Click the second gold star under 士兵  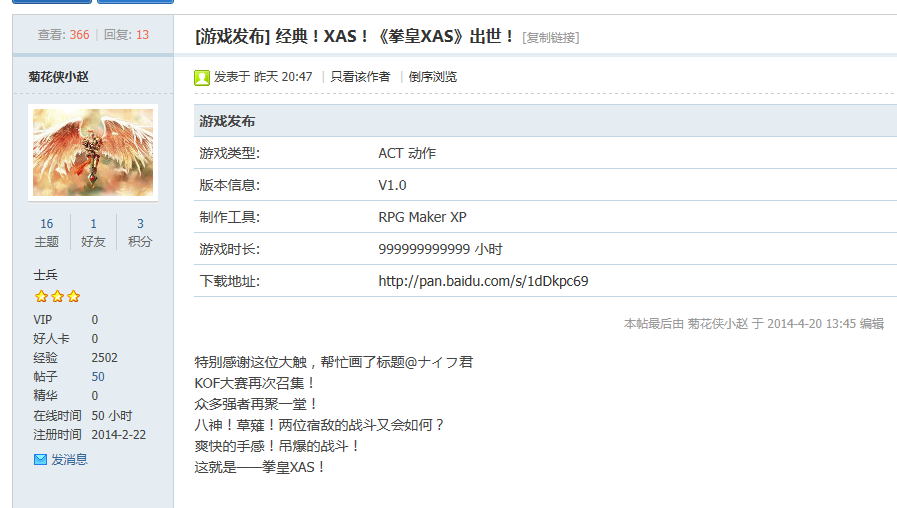57,296
